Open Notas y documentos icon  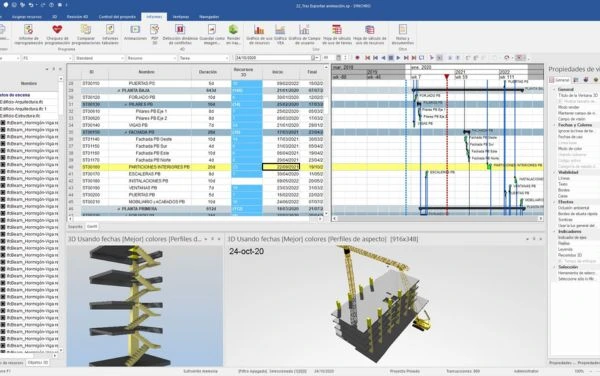(x=403, y=29)
